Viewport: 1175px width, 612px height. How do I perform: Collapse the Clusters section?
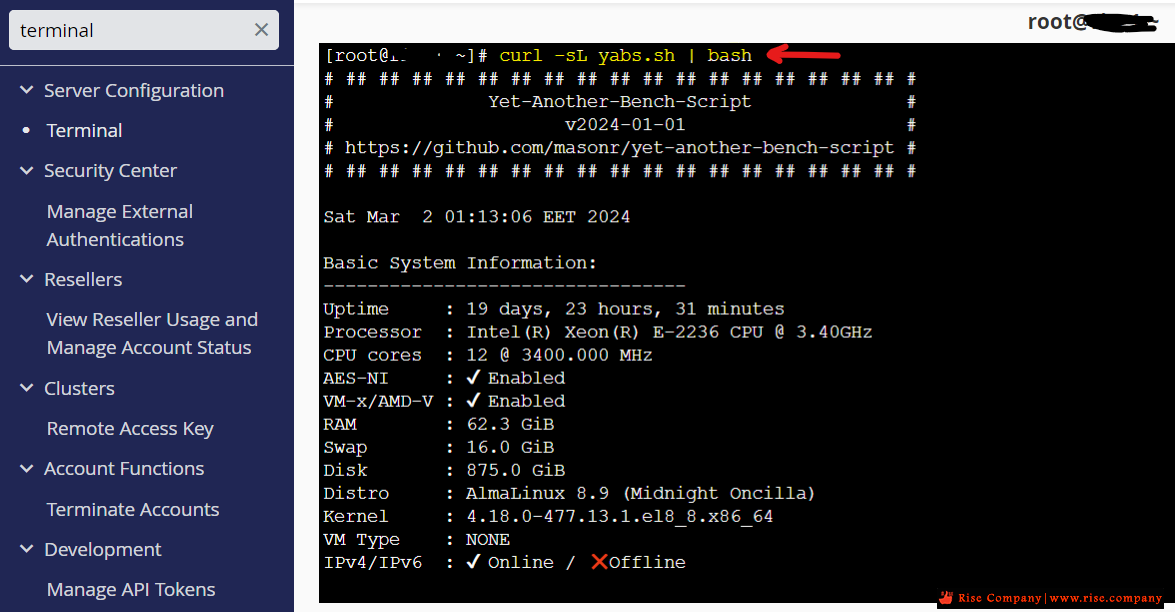tap(27, 388)
